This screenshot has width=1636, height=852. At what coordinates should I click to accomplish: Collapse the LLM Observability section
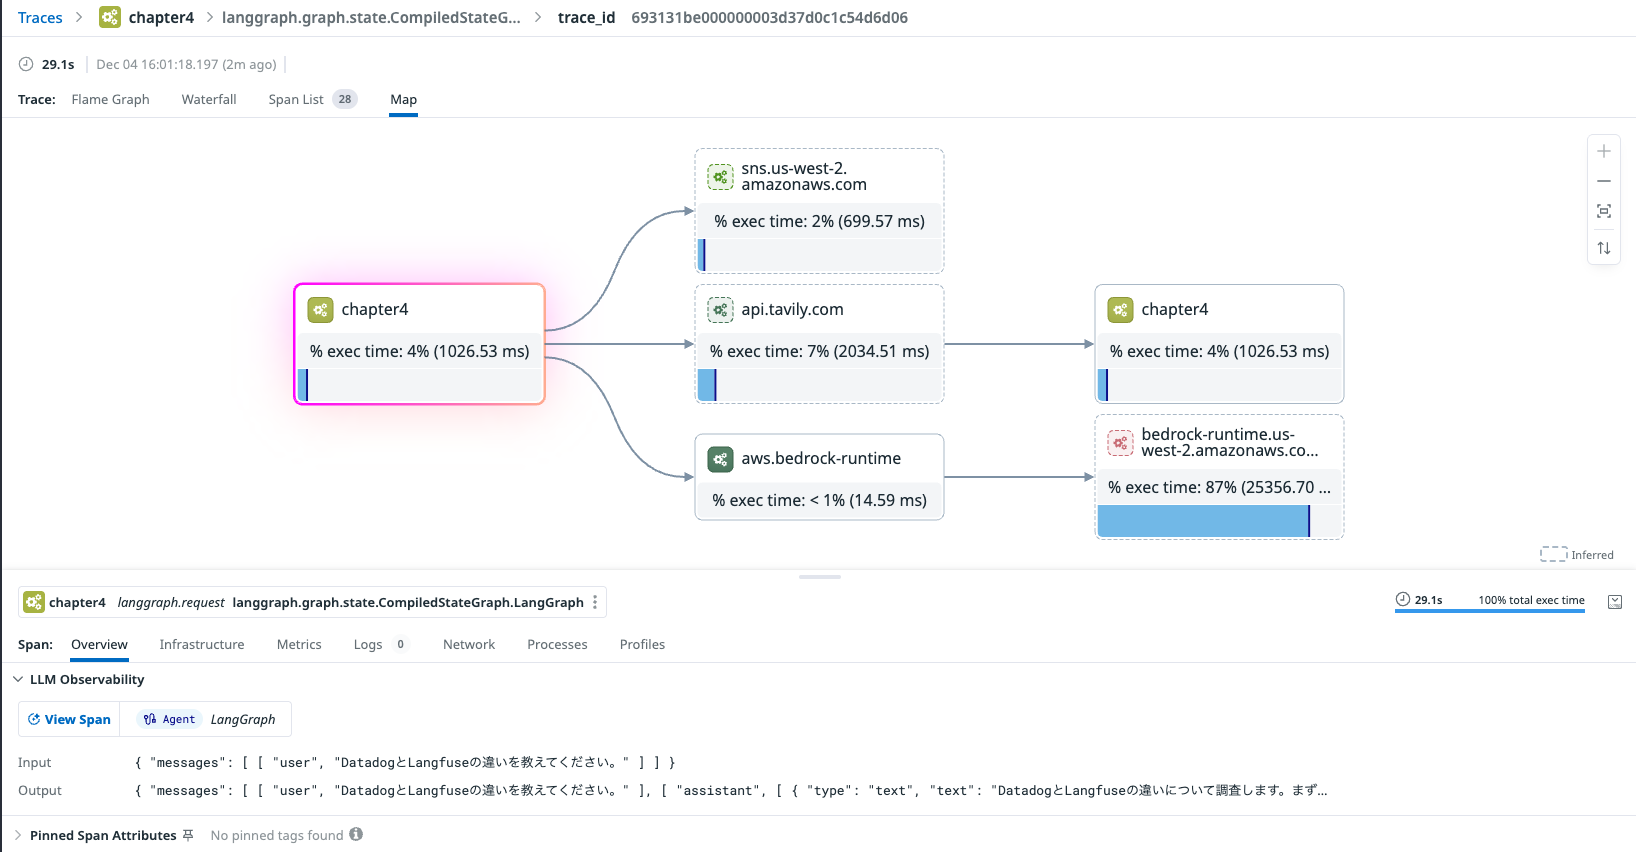click(18, 679)
